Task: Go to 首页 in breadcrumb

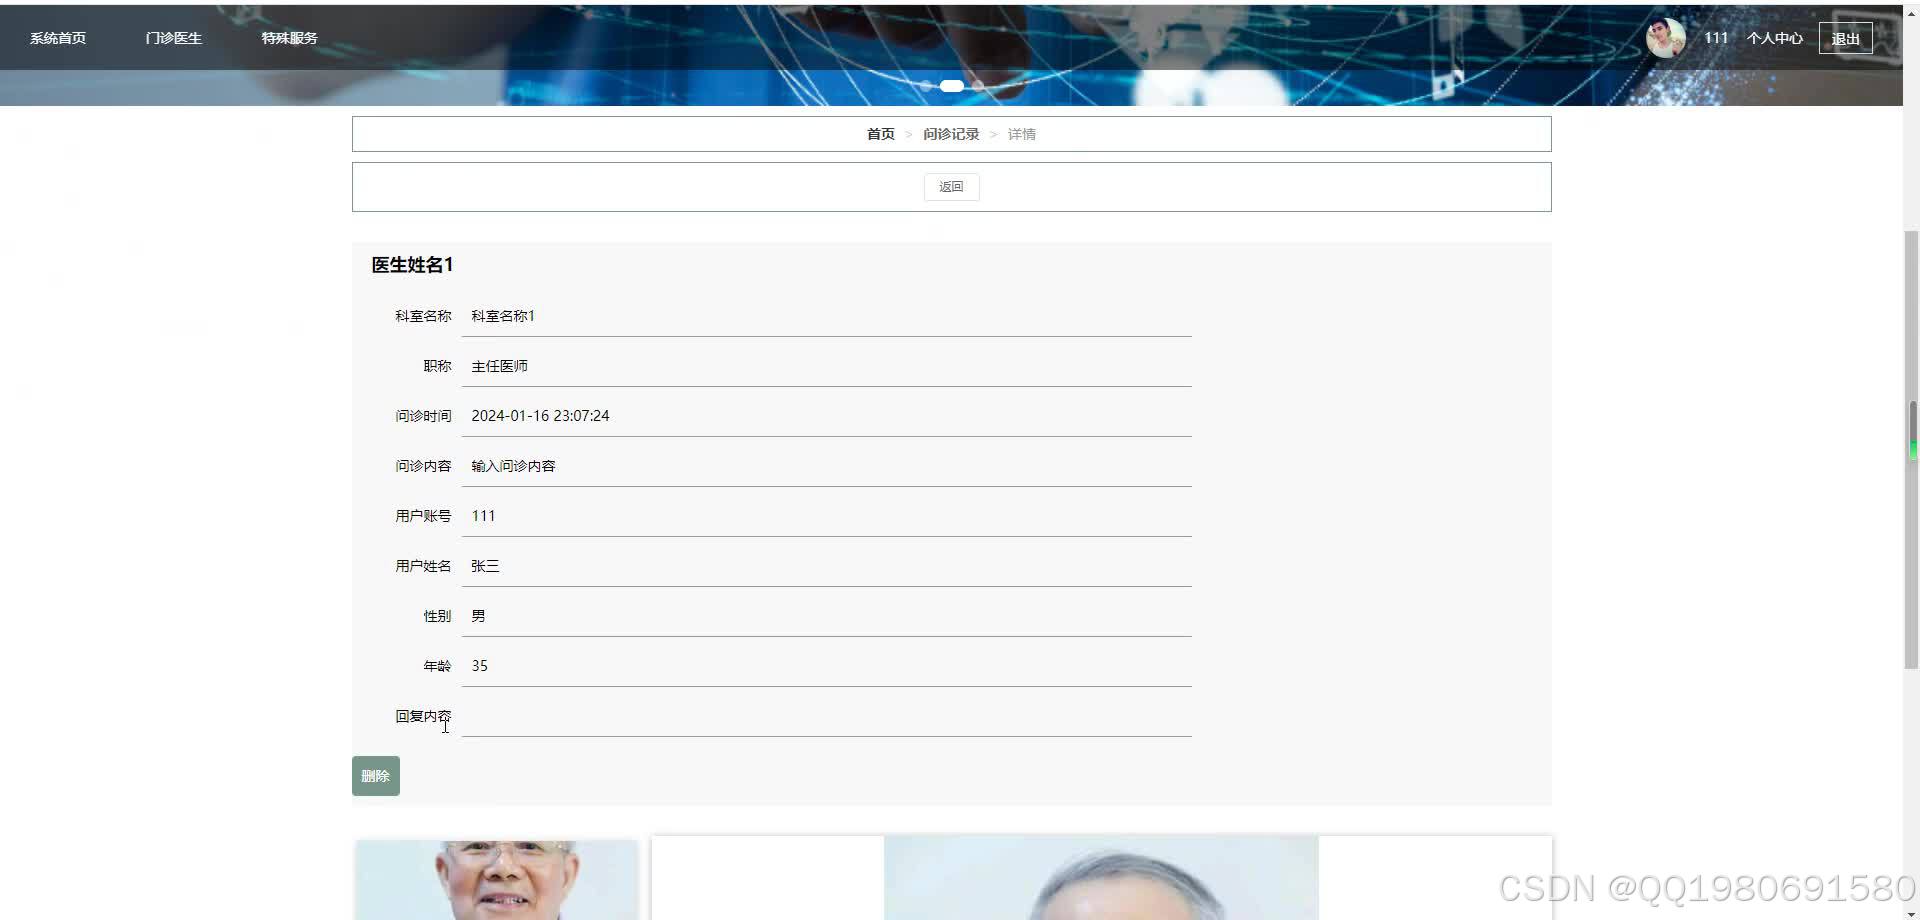Action: (x=881, y=134)
